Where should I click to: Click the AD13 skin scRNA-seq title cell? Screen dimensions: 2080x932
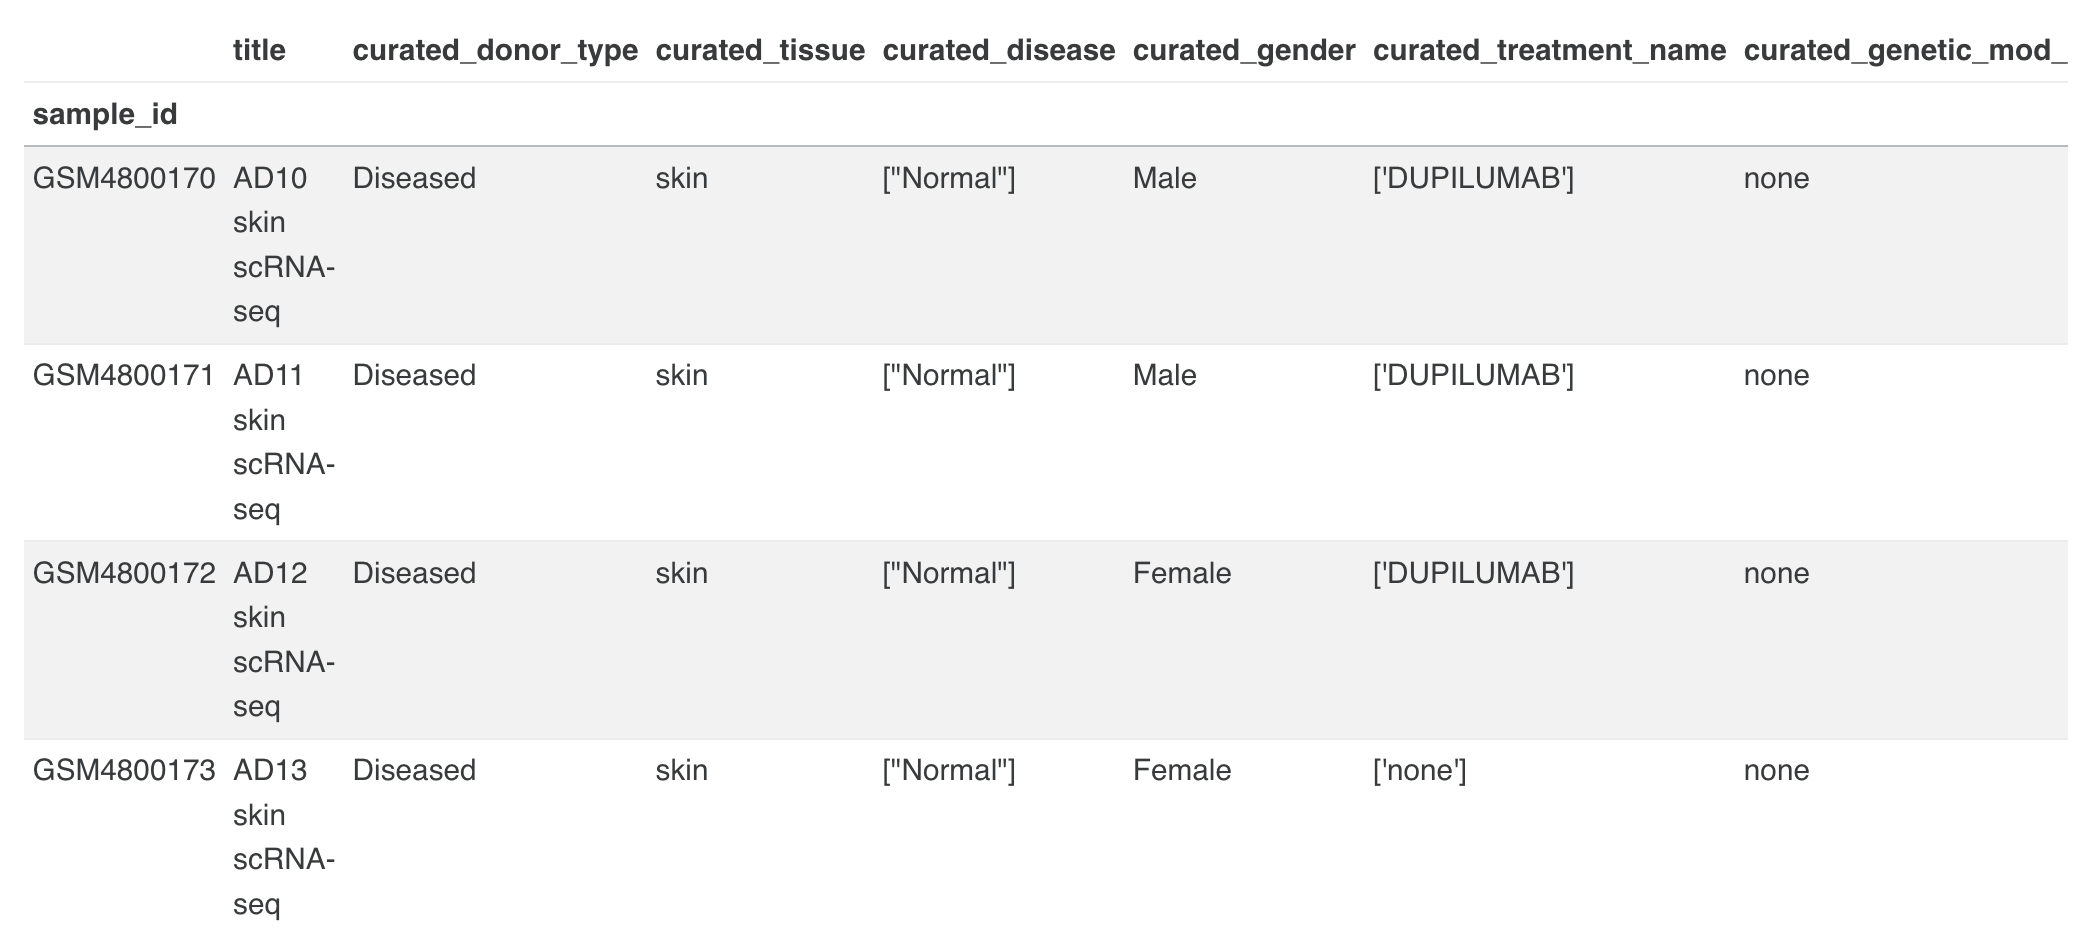[x=284, y=837]
